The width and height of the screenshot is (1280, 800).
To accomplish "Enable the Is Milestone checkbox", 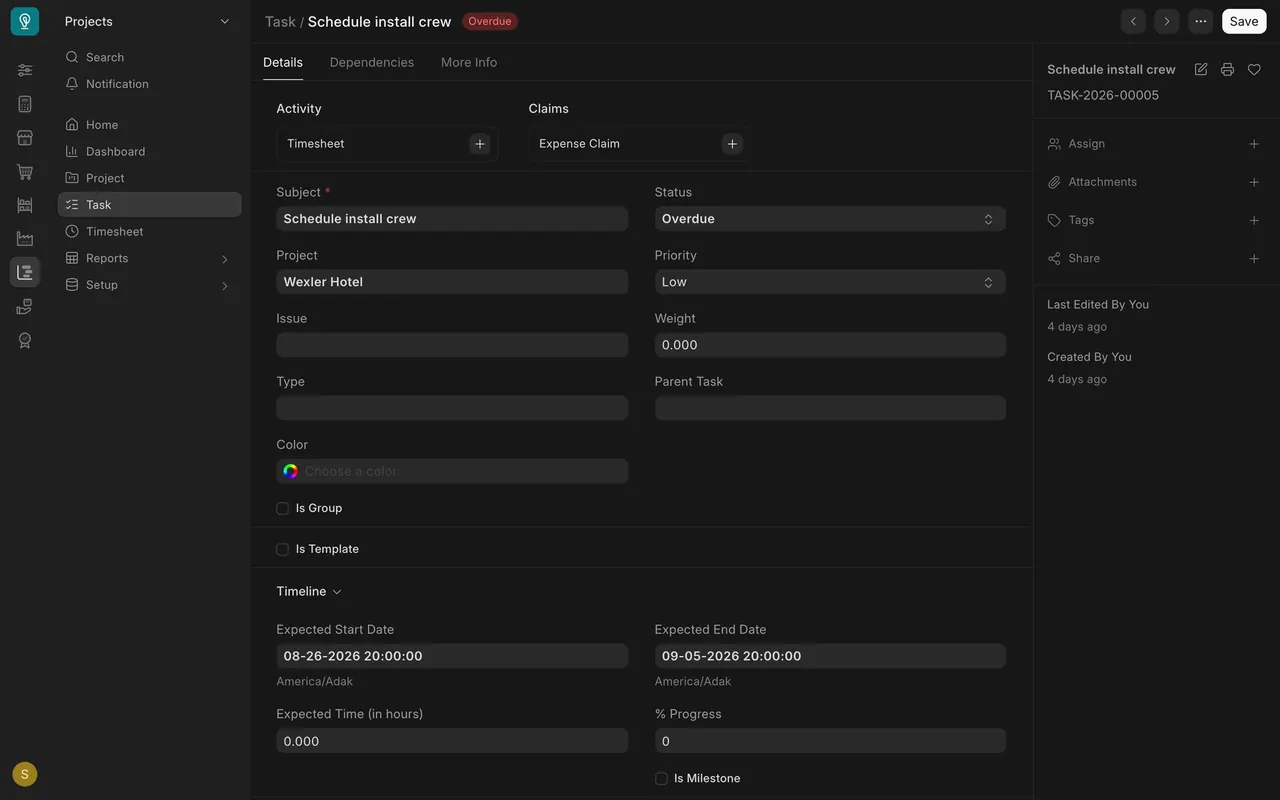I will coord(661,778).
